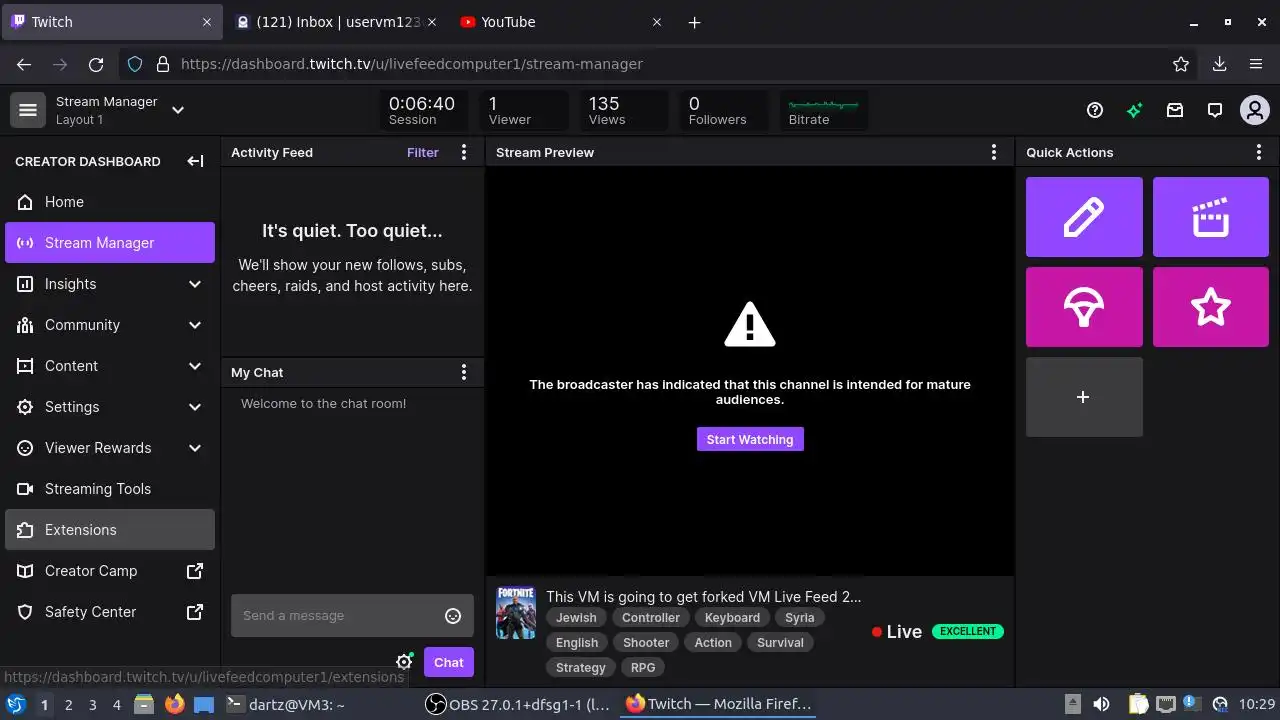Click the star quick action tile
The image size is (1280, 720).
tap(1211, 307)
